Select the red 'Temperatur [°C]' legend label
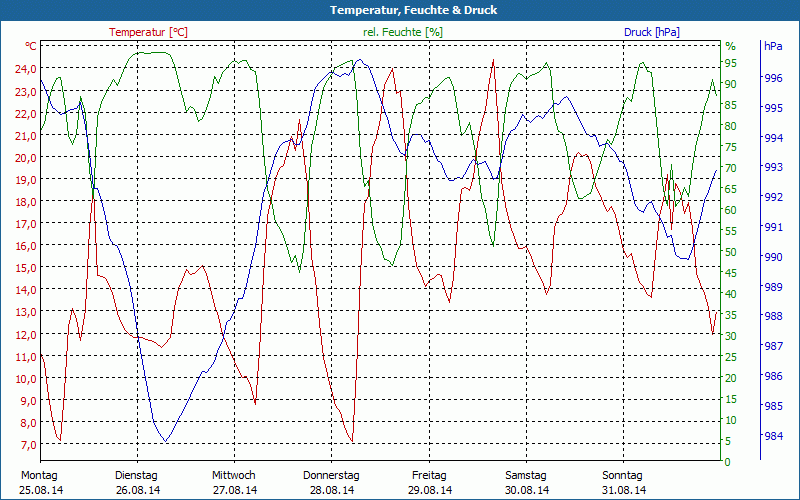800x500 pixels. tap(148, 32)
